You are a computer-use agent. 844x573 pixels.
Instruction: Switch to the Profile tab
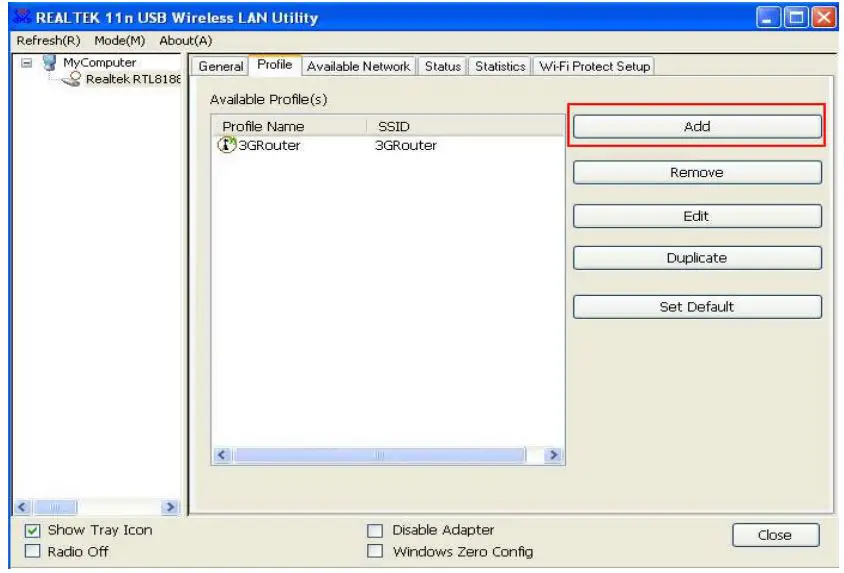tap(275, 65)
